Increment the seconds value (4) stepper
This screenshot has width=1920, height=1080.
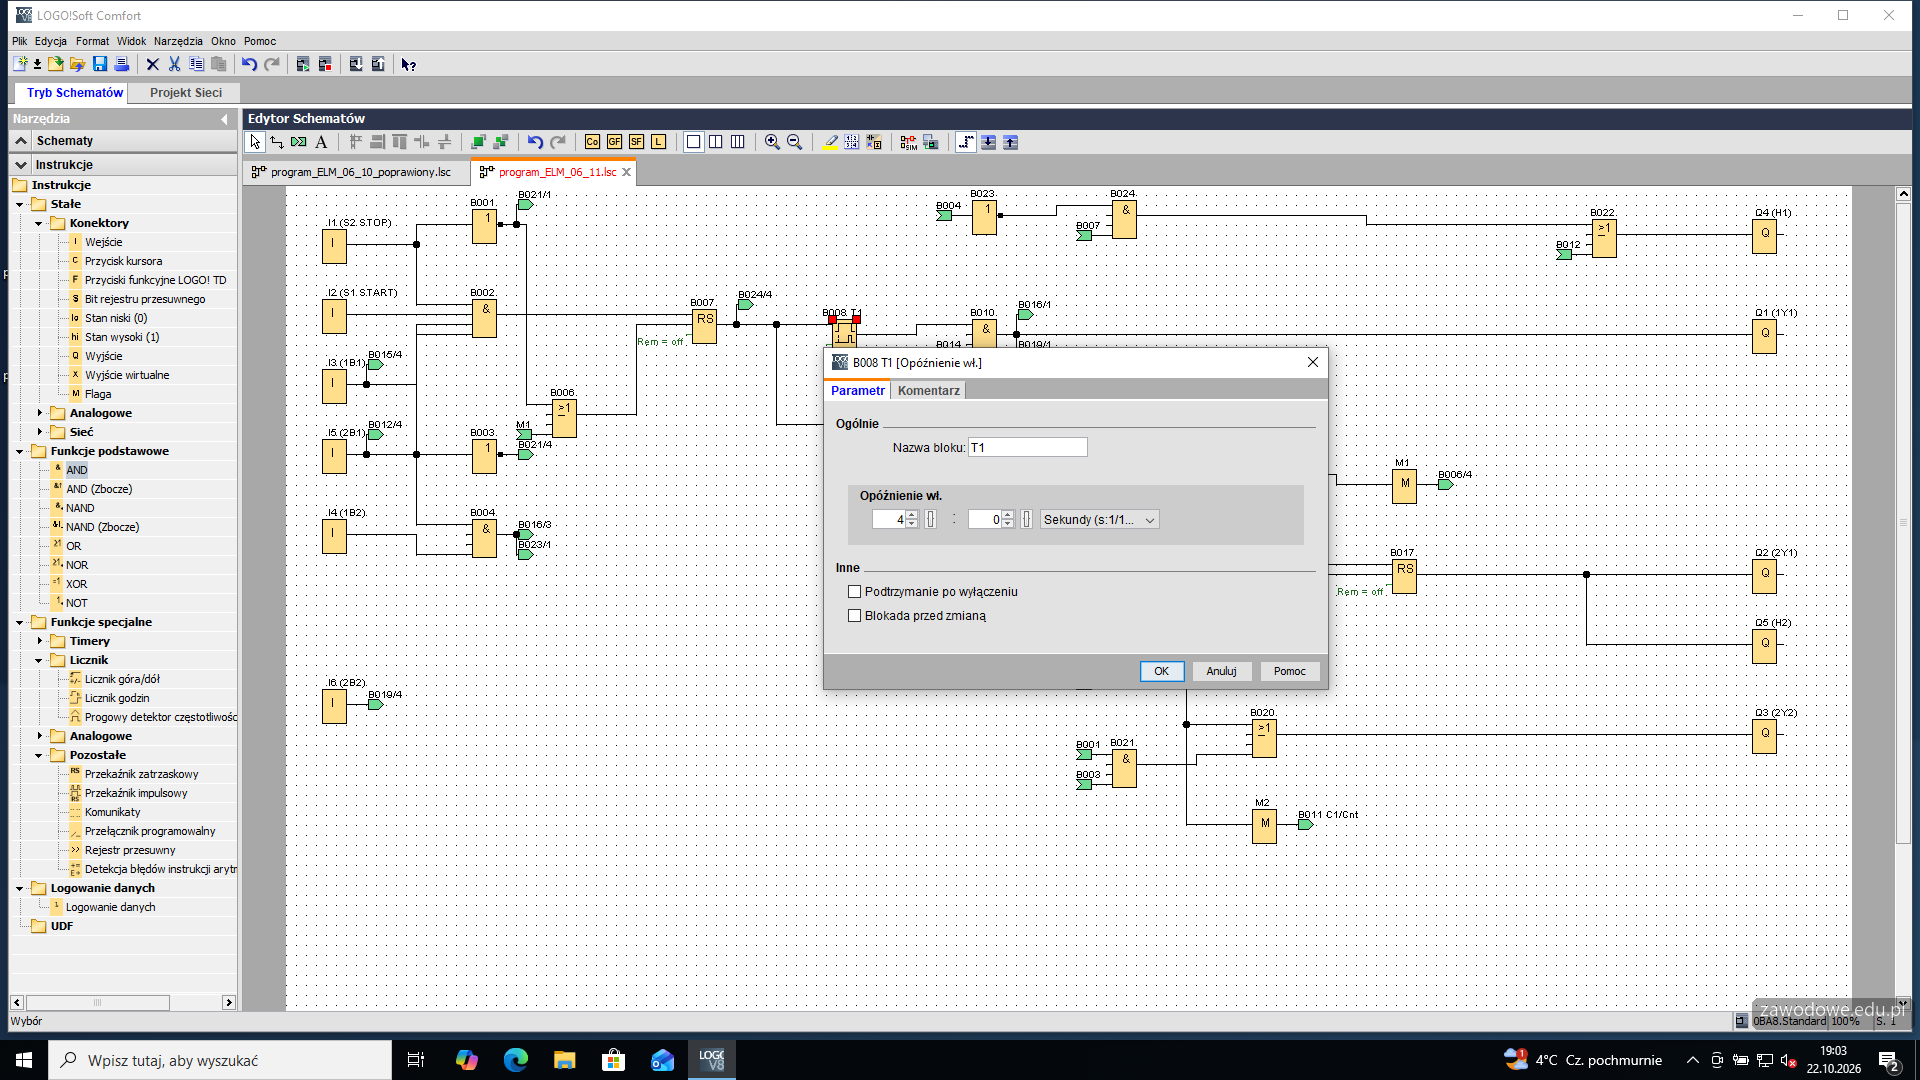pyautogui.click(x=912, y=515)
